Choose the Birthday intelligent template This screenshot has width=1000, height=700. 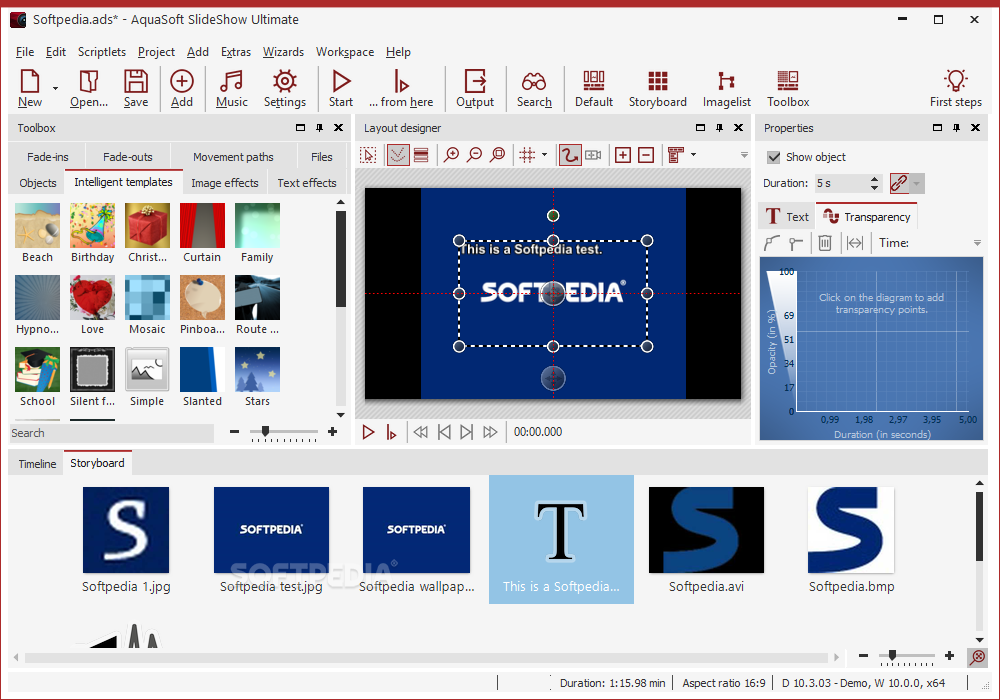point(92,233)
